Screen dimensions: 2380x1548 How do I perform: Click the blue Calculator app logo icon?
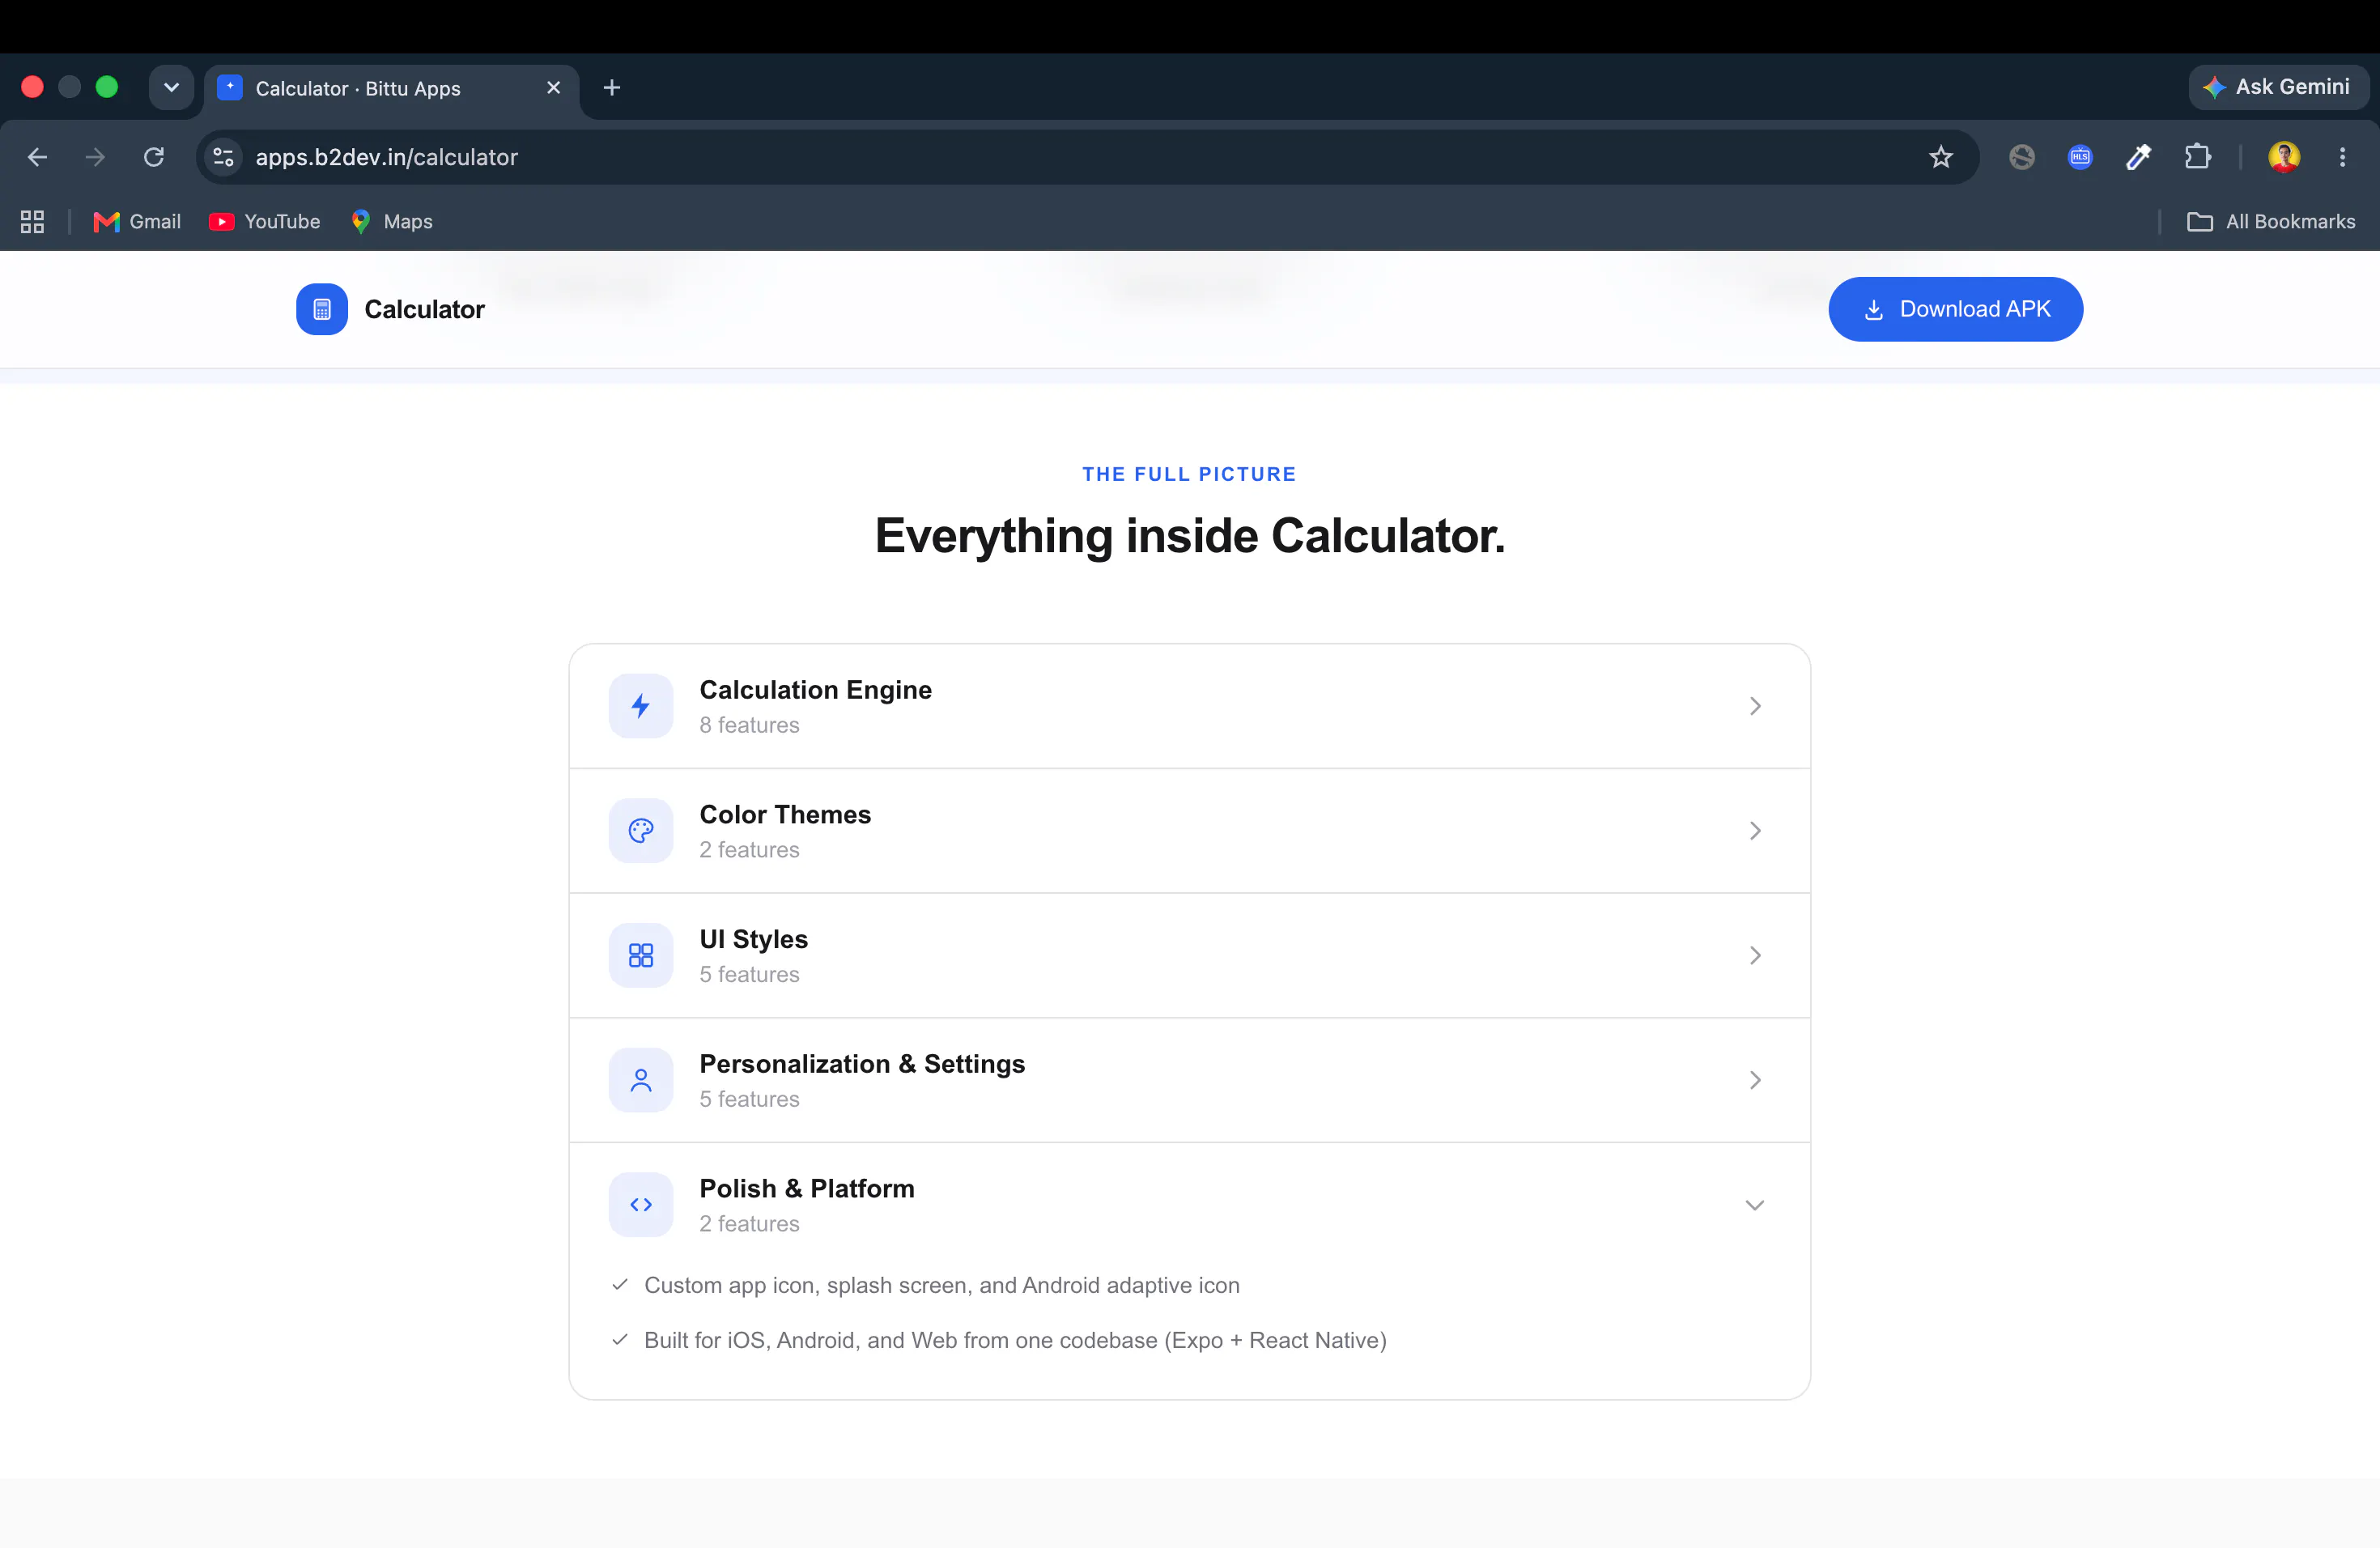click(321, 309)
